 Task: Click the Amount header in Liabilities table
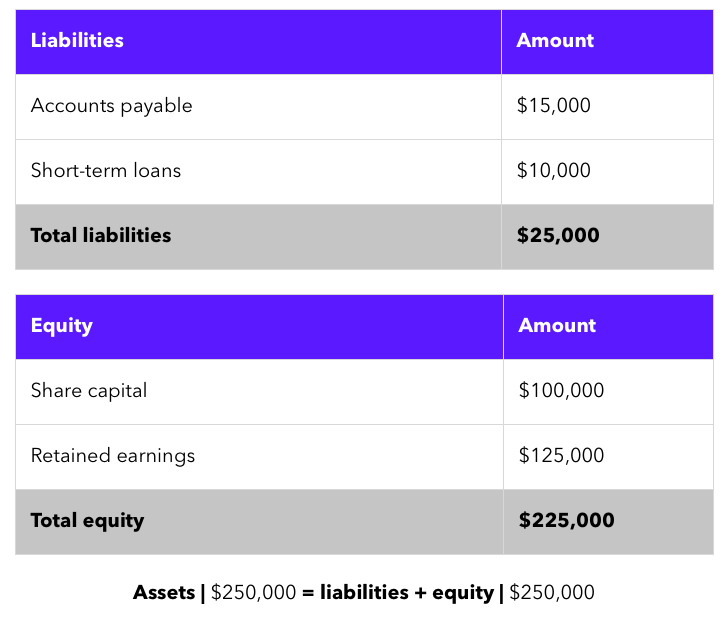pos(555,41)
